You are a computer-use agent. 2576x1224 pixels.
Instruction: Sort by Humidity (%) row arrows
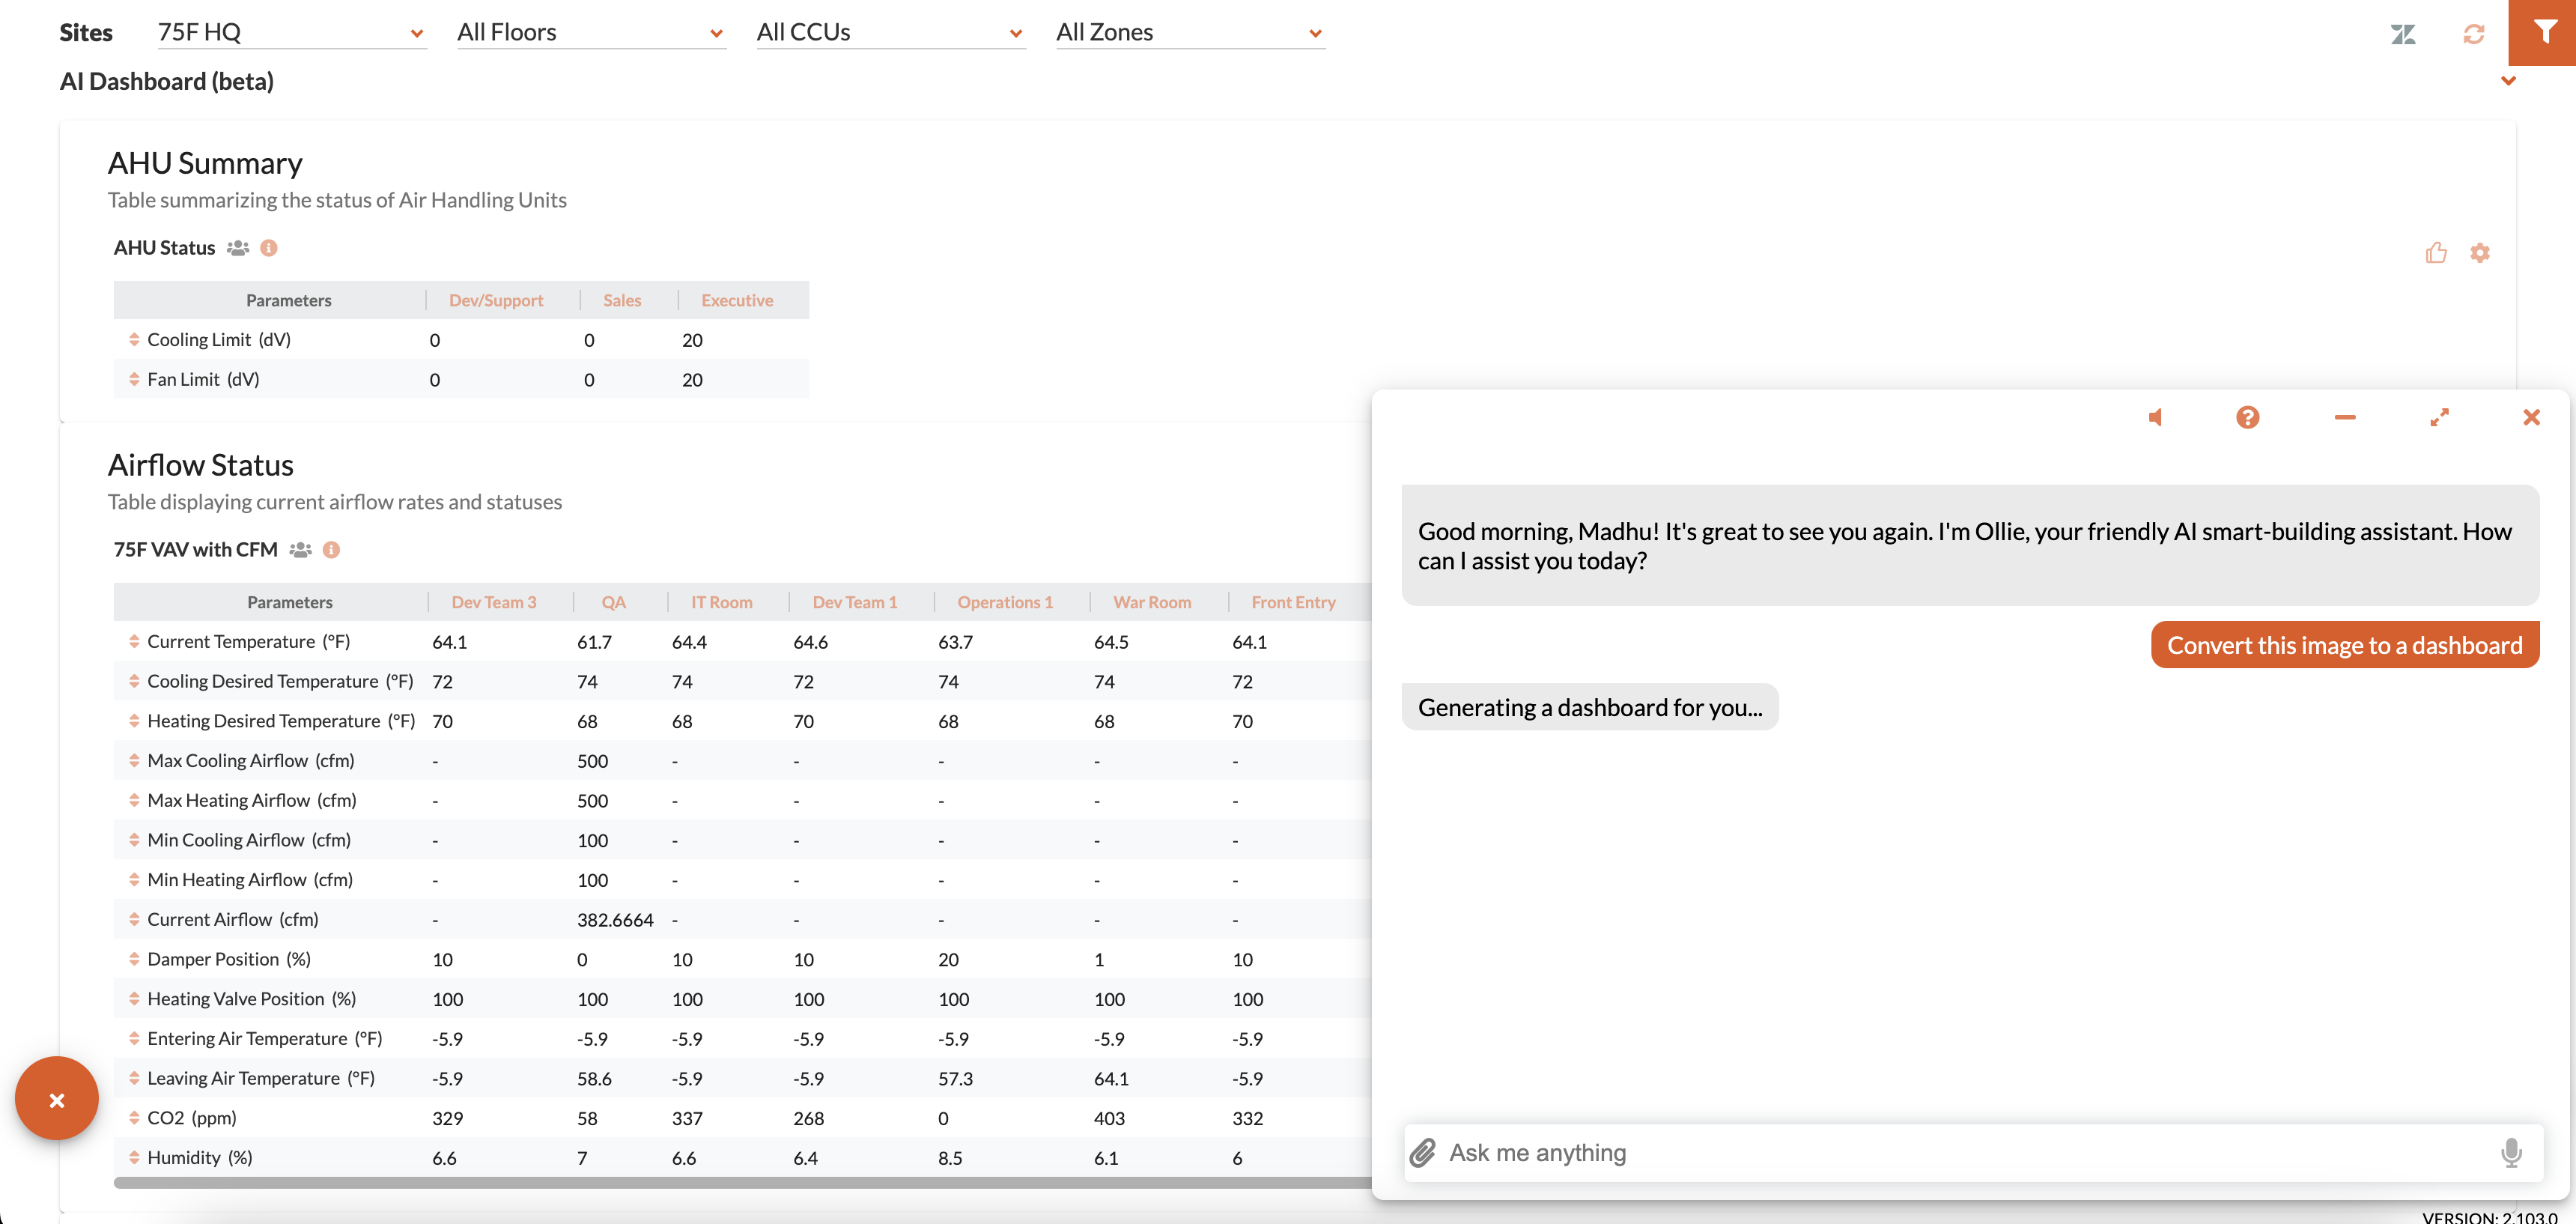pos(134,1158)
